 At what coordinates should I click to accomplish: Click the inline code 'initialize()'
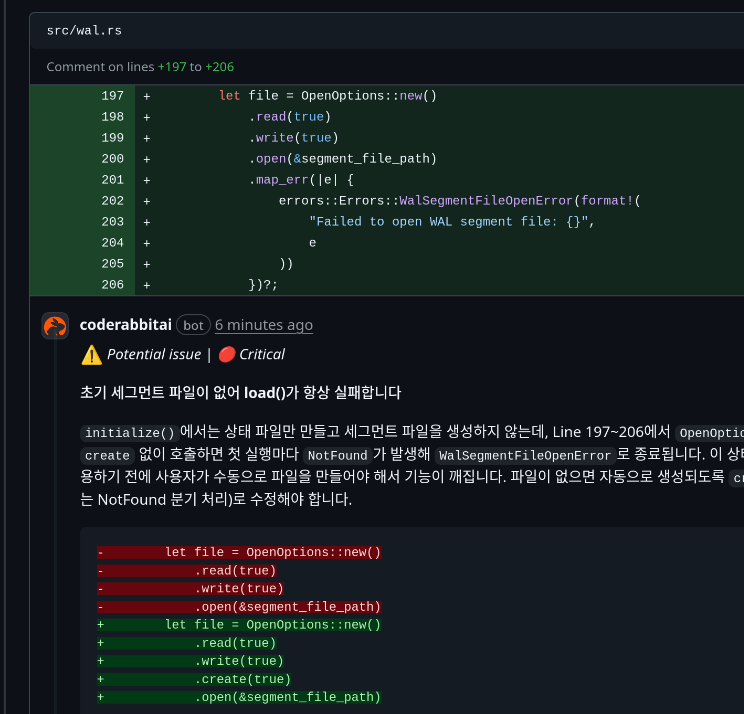point(130,433)
